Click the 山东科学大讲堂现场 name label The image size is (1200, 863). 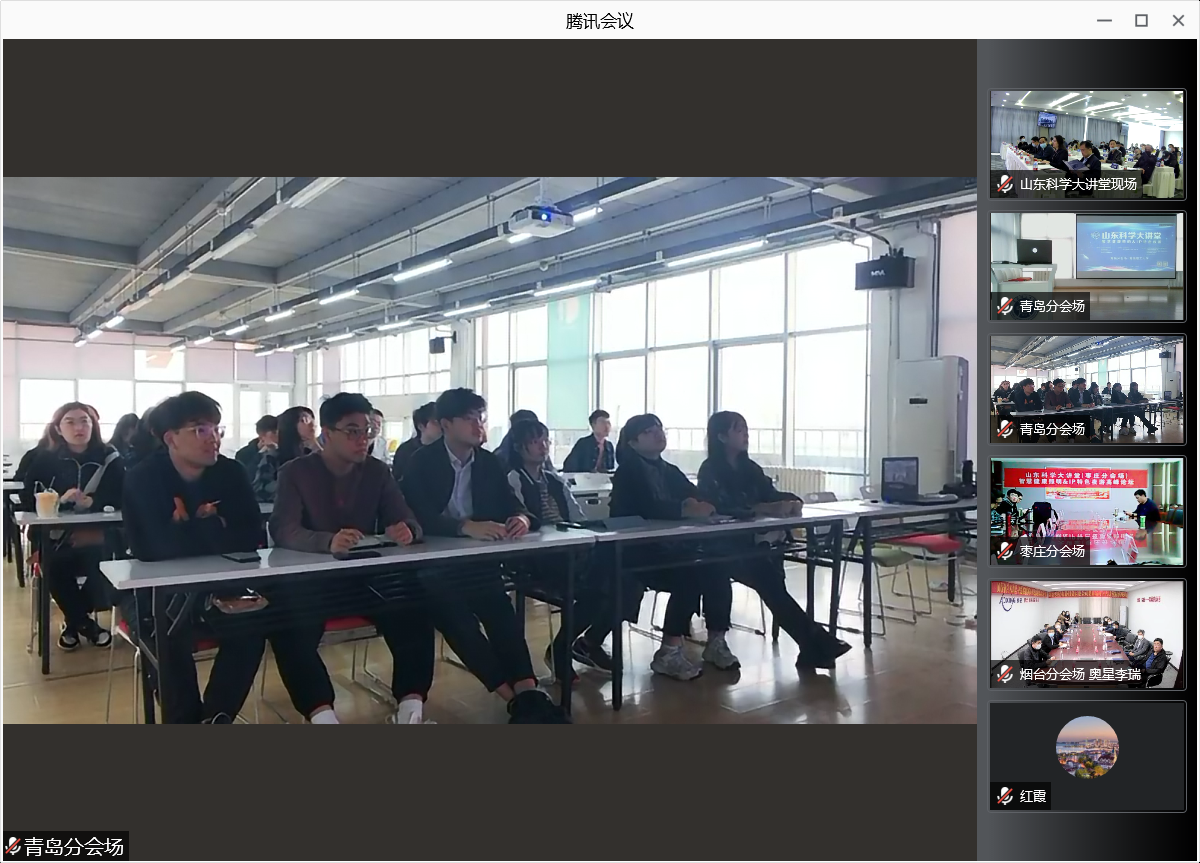pos(1078,184)
